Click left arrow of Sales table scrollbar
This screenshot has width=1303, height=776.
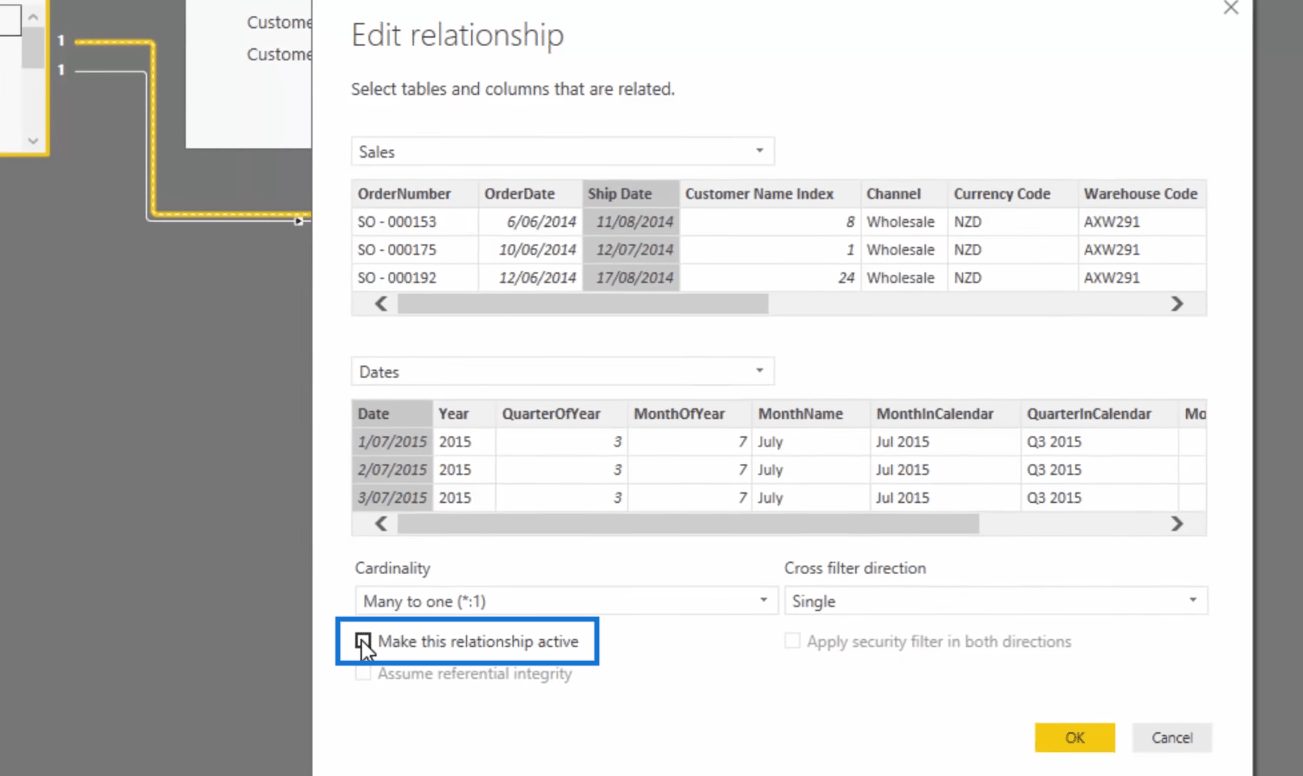click(x=380, y=304)
